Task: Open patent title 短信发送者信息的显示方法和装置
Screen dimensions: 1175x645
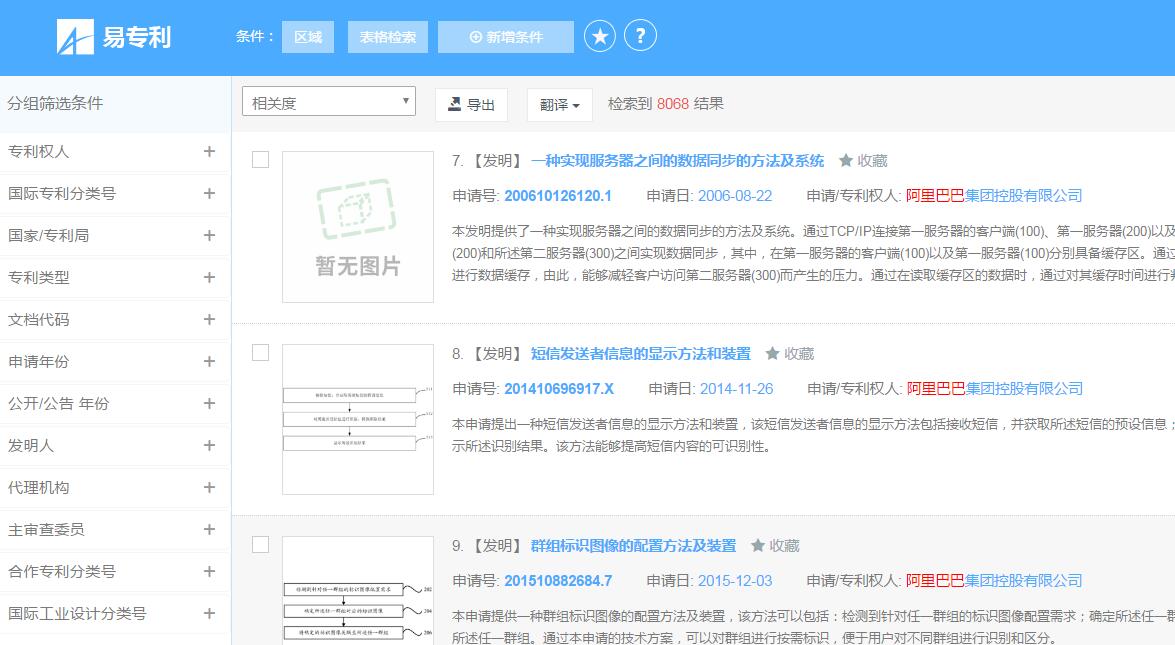Action: [641, 354]
